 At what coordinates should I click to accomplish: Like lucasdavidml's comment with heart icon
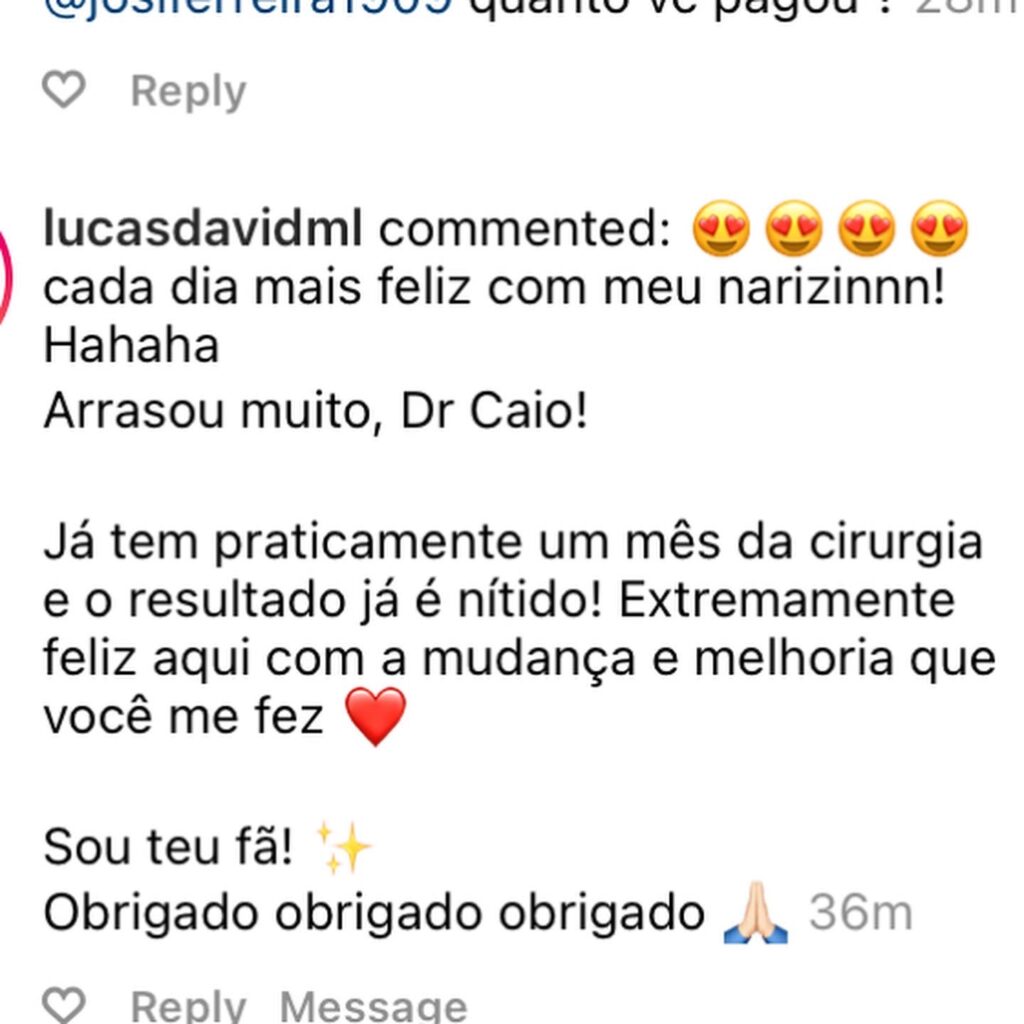pyautogui.click(x=63, y=1004)
